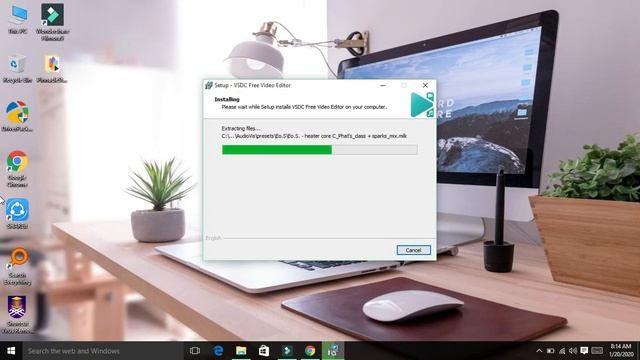Show hidden system tray icons
The width and height of the screenshot is (640, 360).
tap(539, 351)
